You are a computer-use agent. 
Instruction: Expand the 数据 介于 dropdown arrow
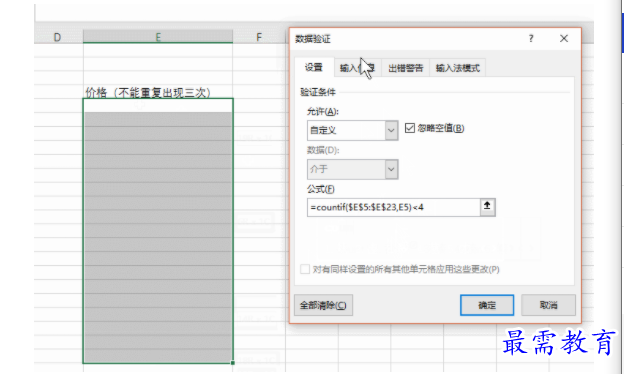point(391,169)
